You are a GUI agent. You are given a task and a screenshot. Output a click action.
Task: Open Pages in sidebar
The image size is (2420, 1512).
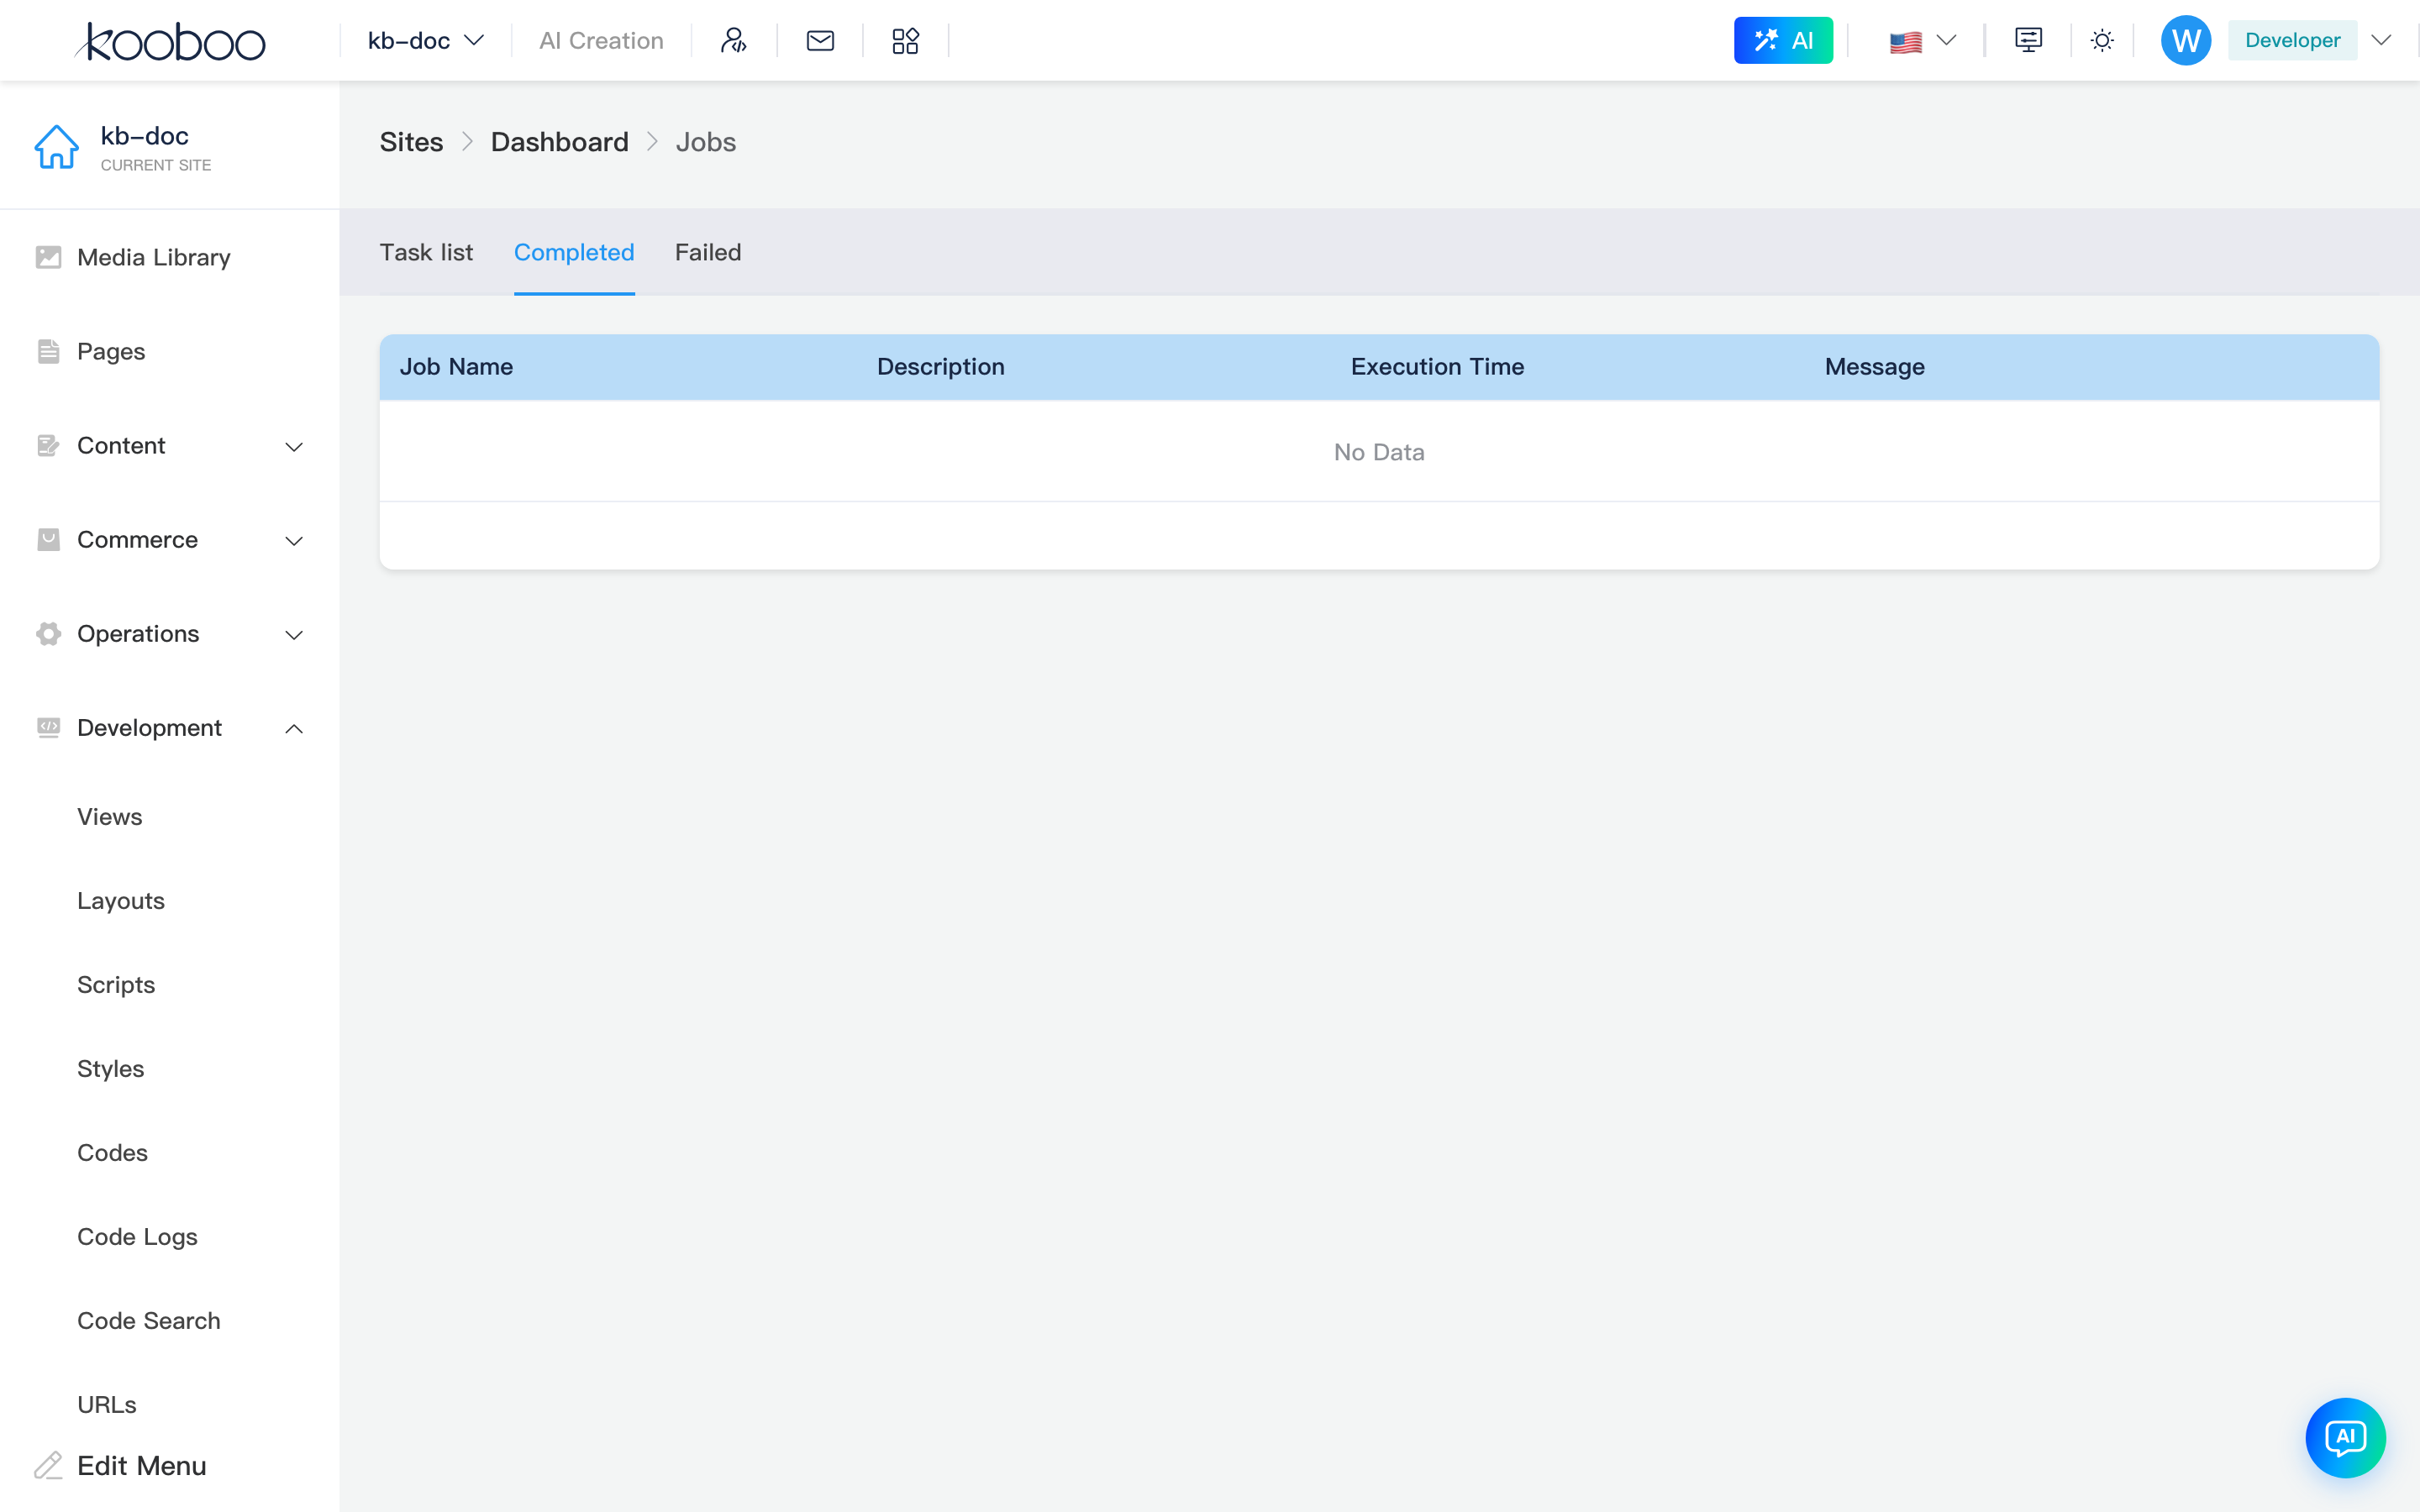[111, 351]
